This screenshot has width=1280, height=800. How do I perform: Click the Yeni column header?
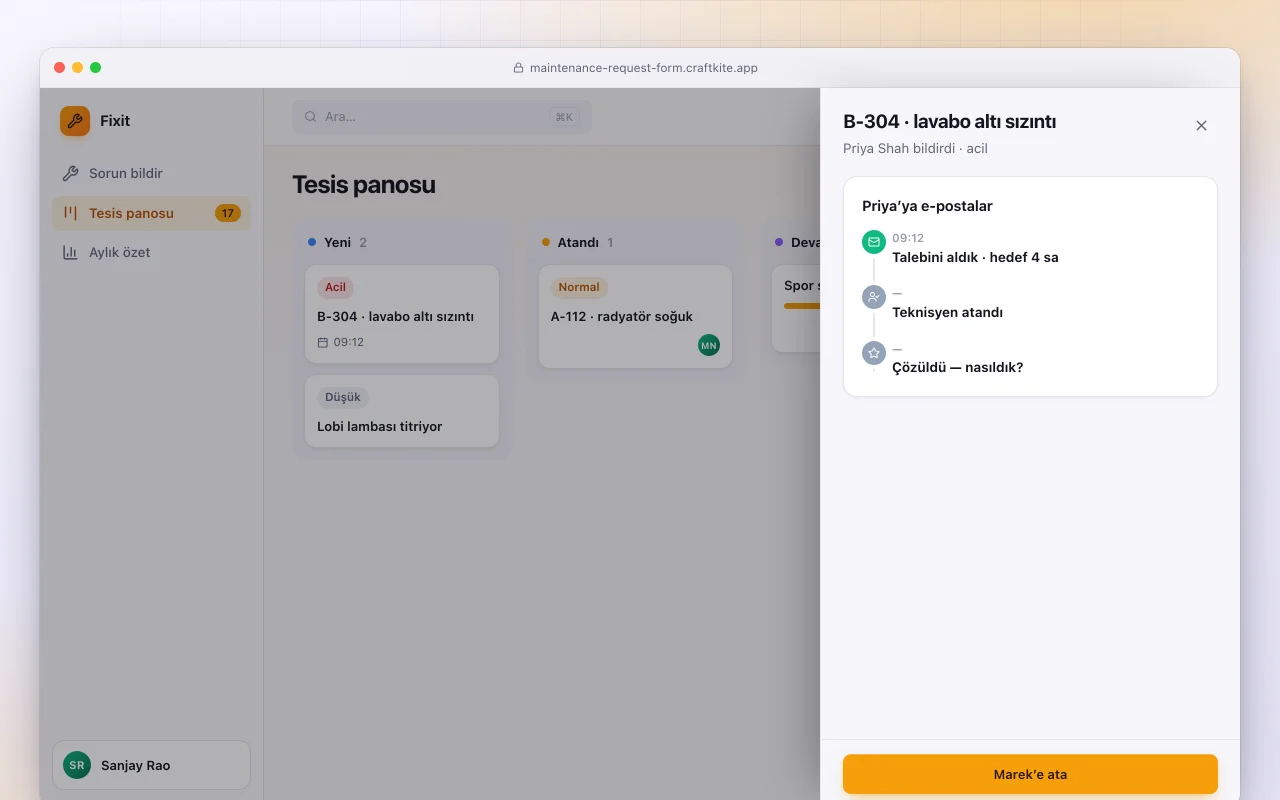click(338, 242)
